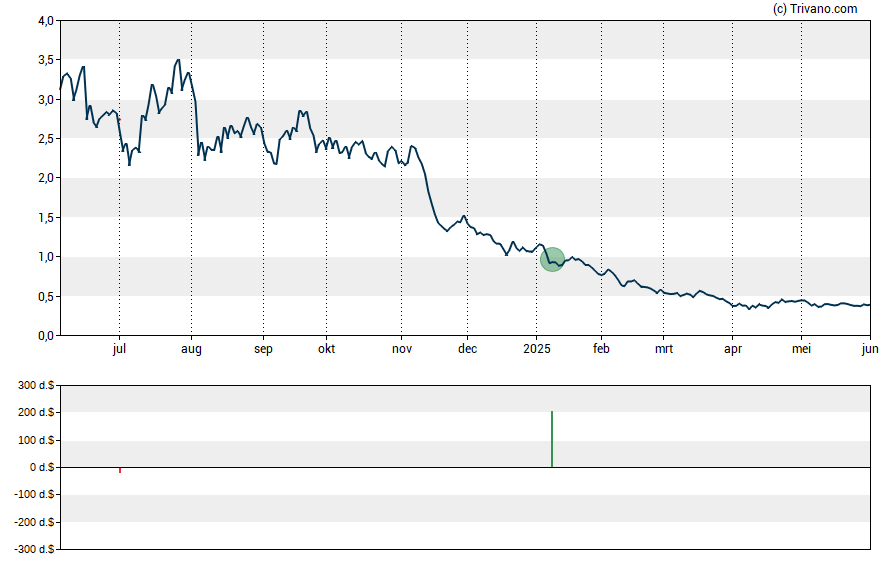The height and width of the screenshot is (565, 888).
Task: Click the '100 d.$' axis label
Action: [x=36, y=440]
